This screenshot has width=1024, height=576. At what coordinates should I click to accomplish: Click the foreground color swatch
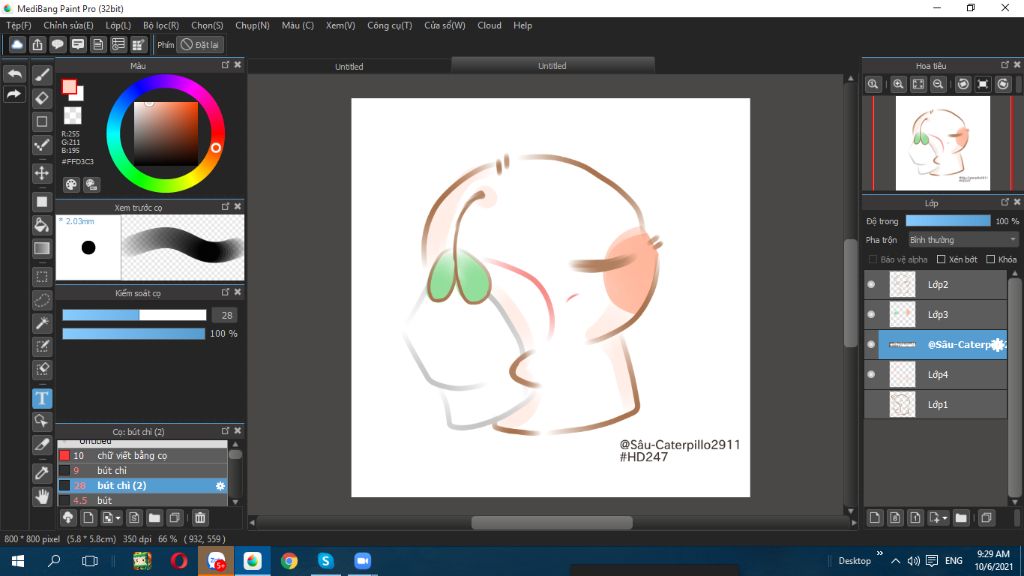click(x=69, y=86)
